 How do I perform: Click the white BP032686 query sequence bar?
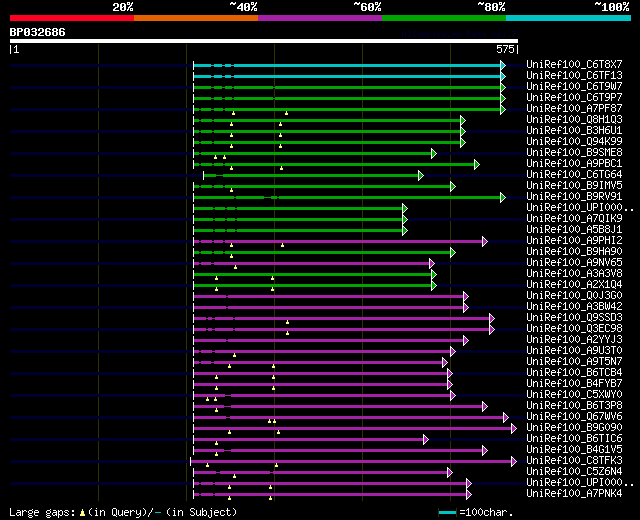point(264,41)
